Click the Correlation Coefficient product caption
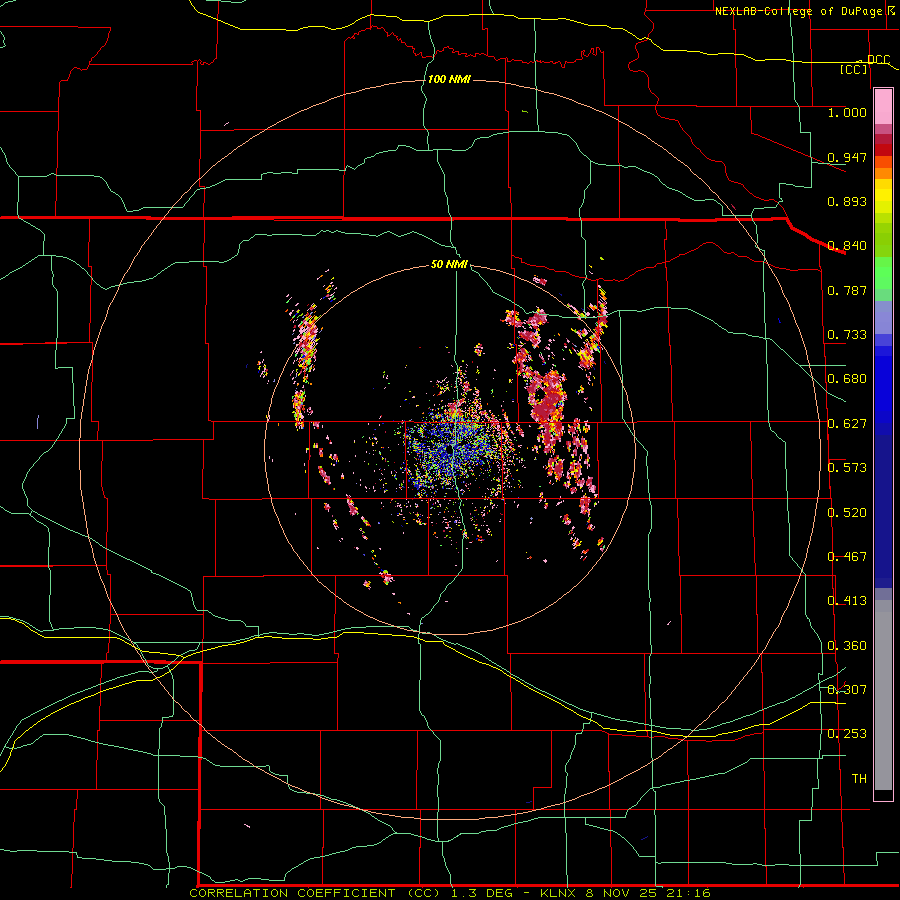This screenshot has width=900, height=900. 449,893
